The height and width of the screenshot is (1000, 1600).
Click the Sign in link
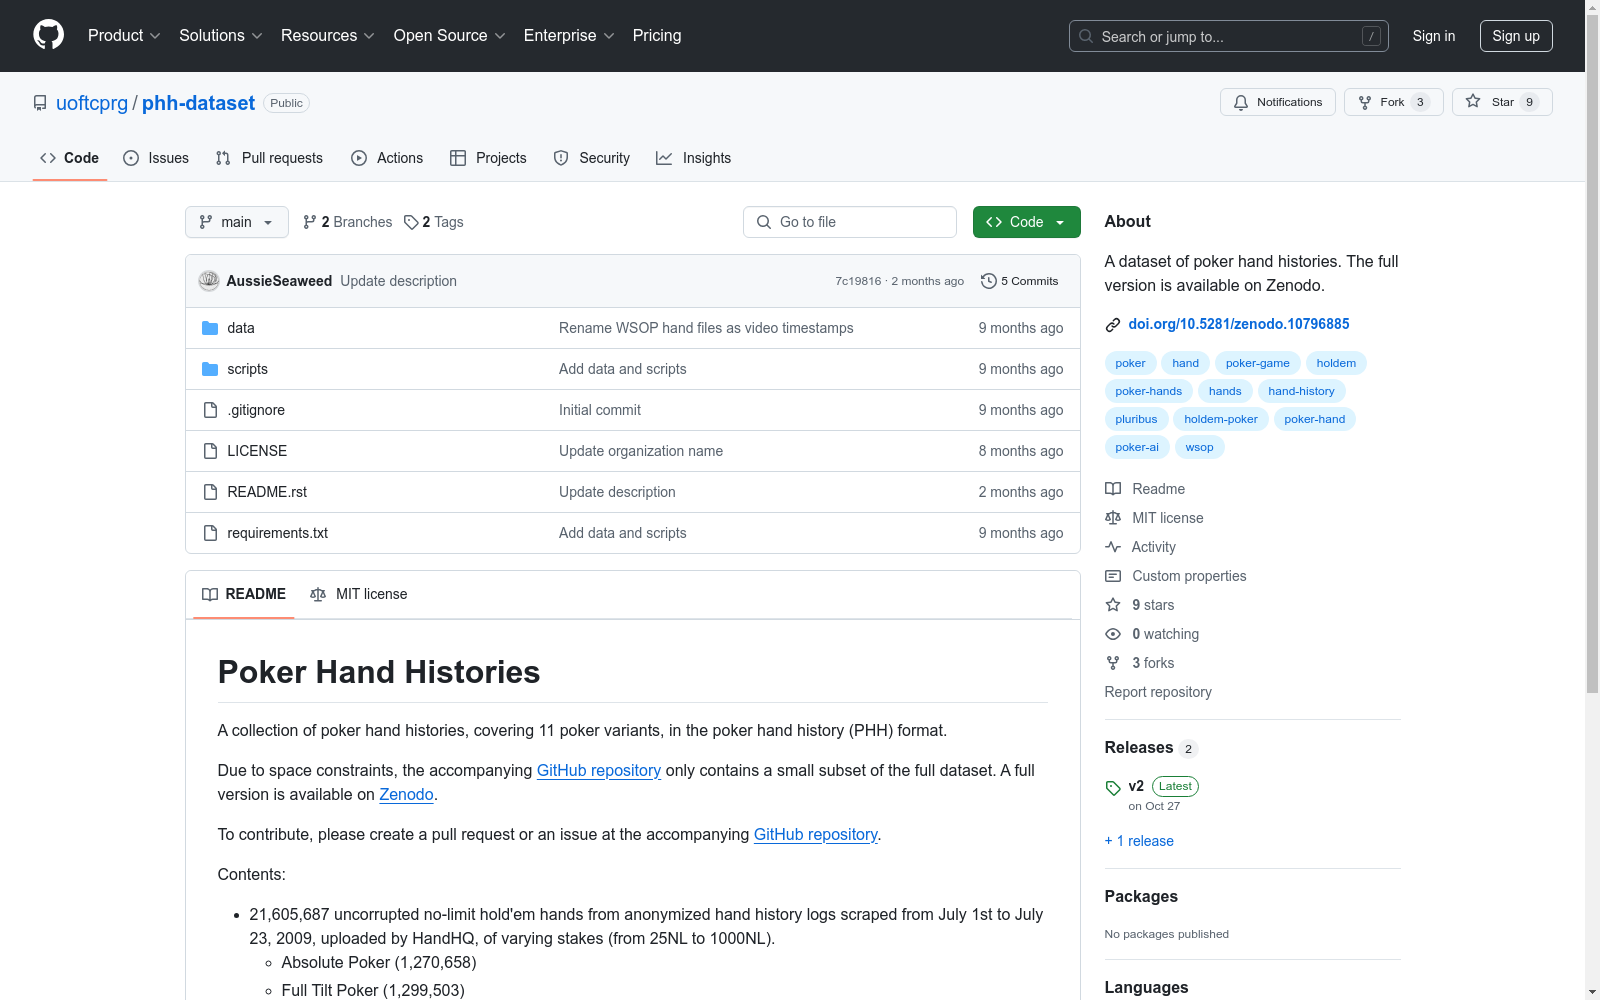point(1434,36)
